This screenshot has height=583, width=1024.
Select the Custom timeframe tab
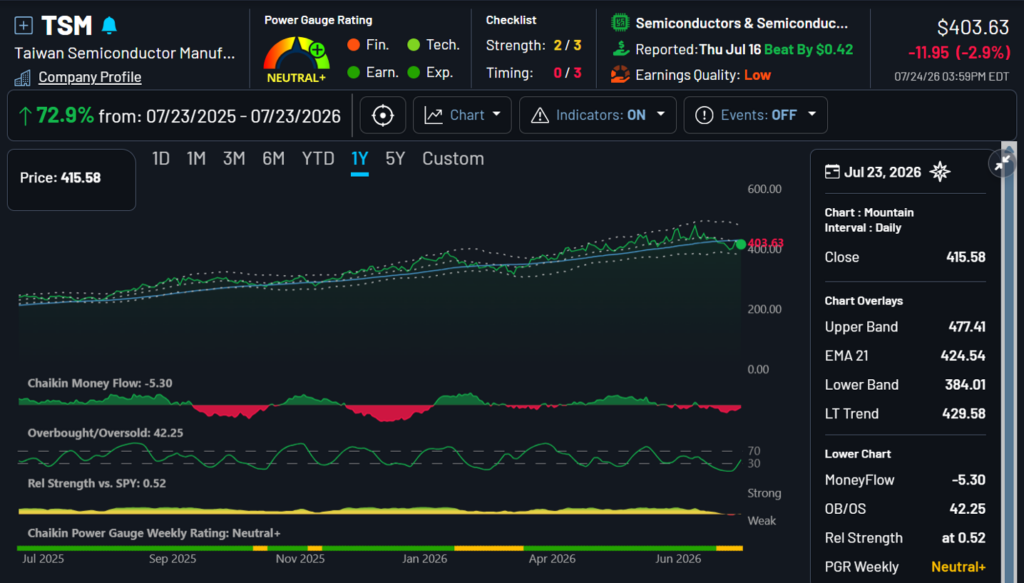(x=453, y=159)
